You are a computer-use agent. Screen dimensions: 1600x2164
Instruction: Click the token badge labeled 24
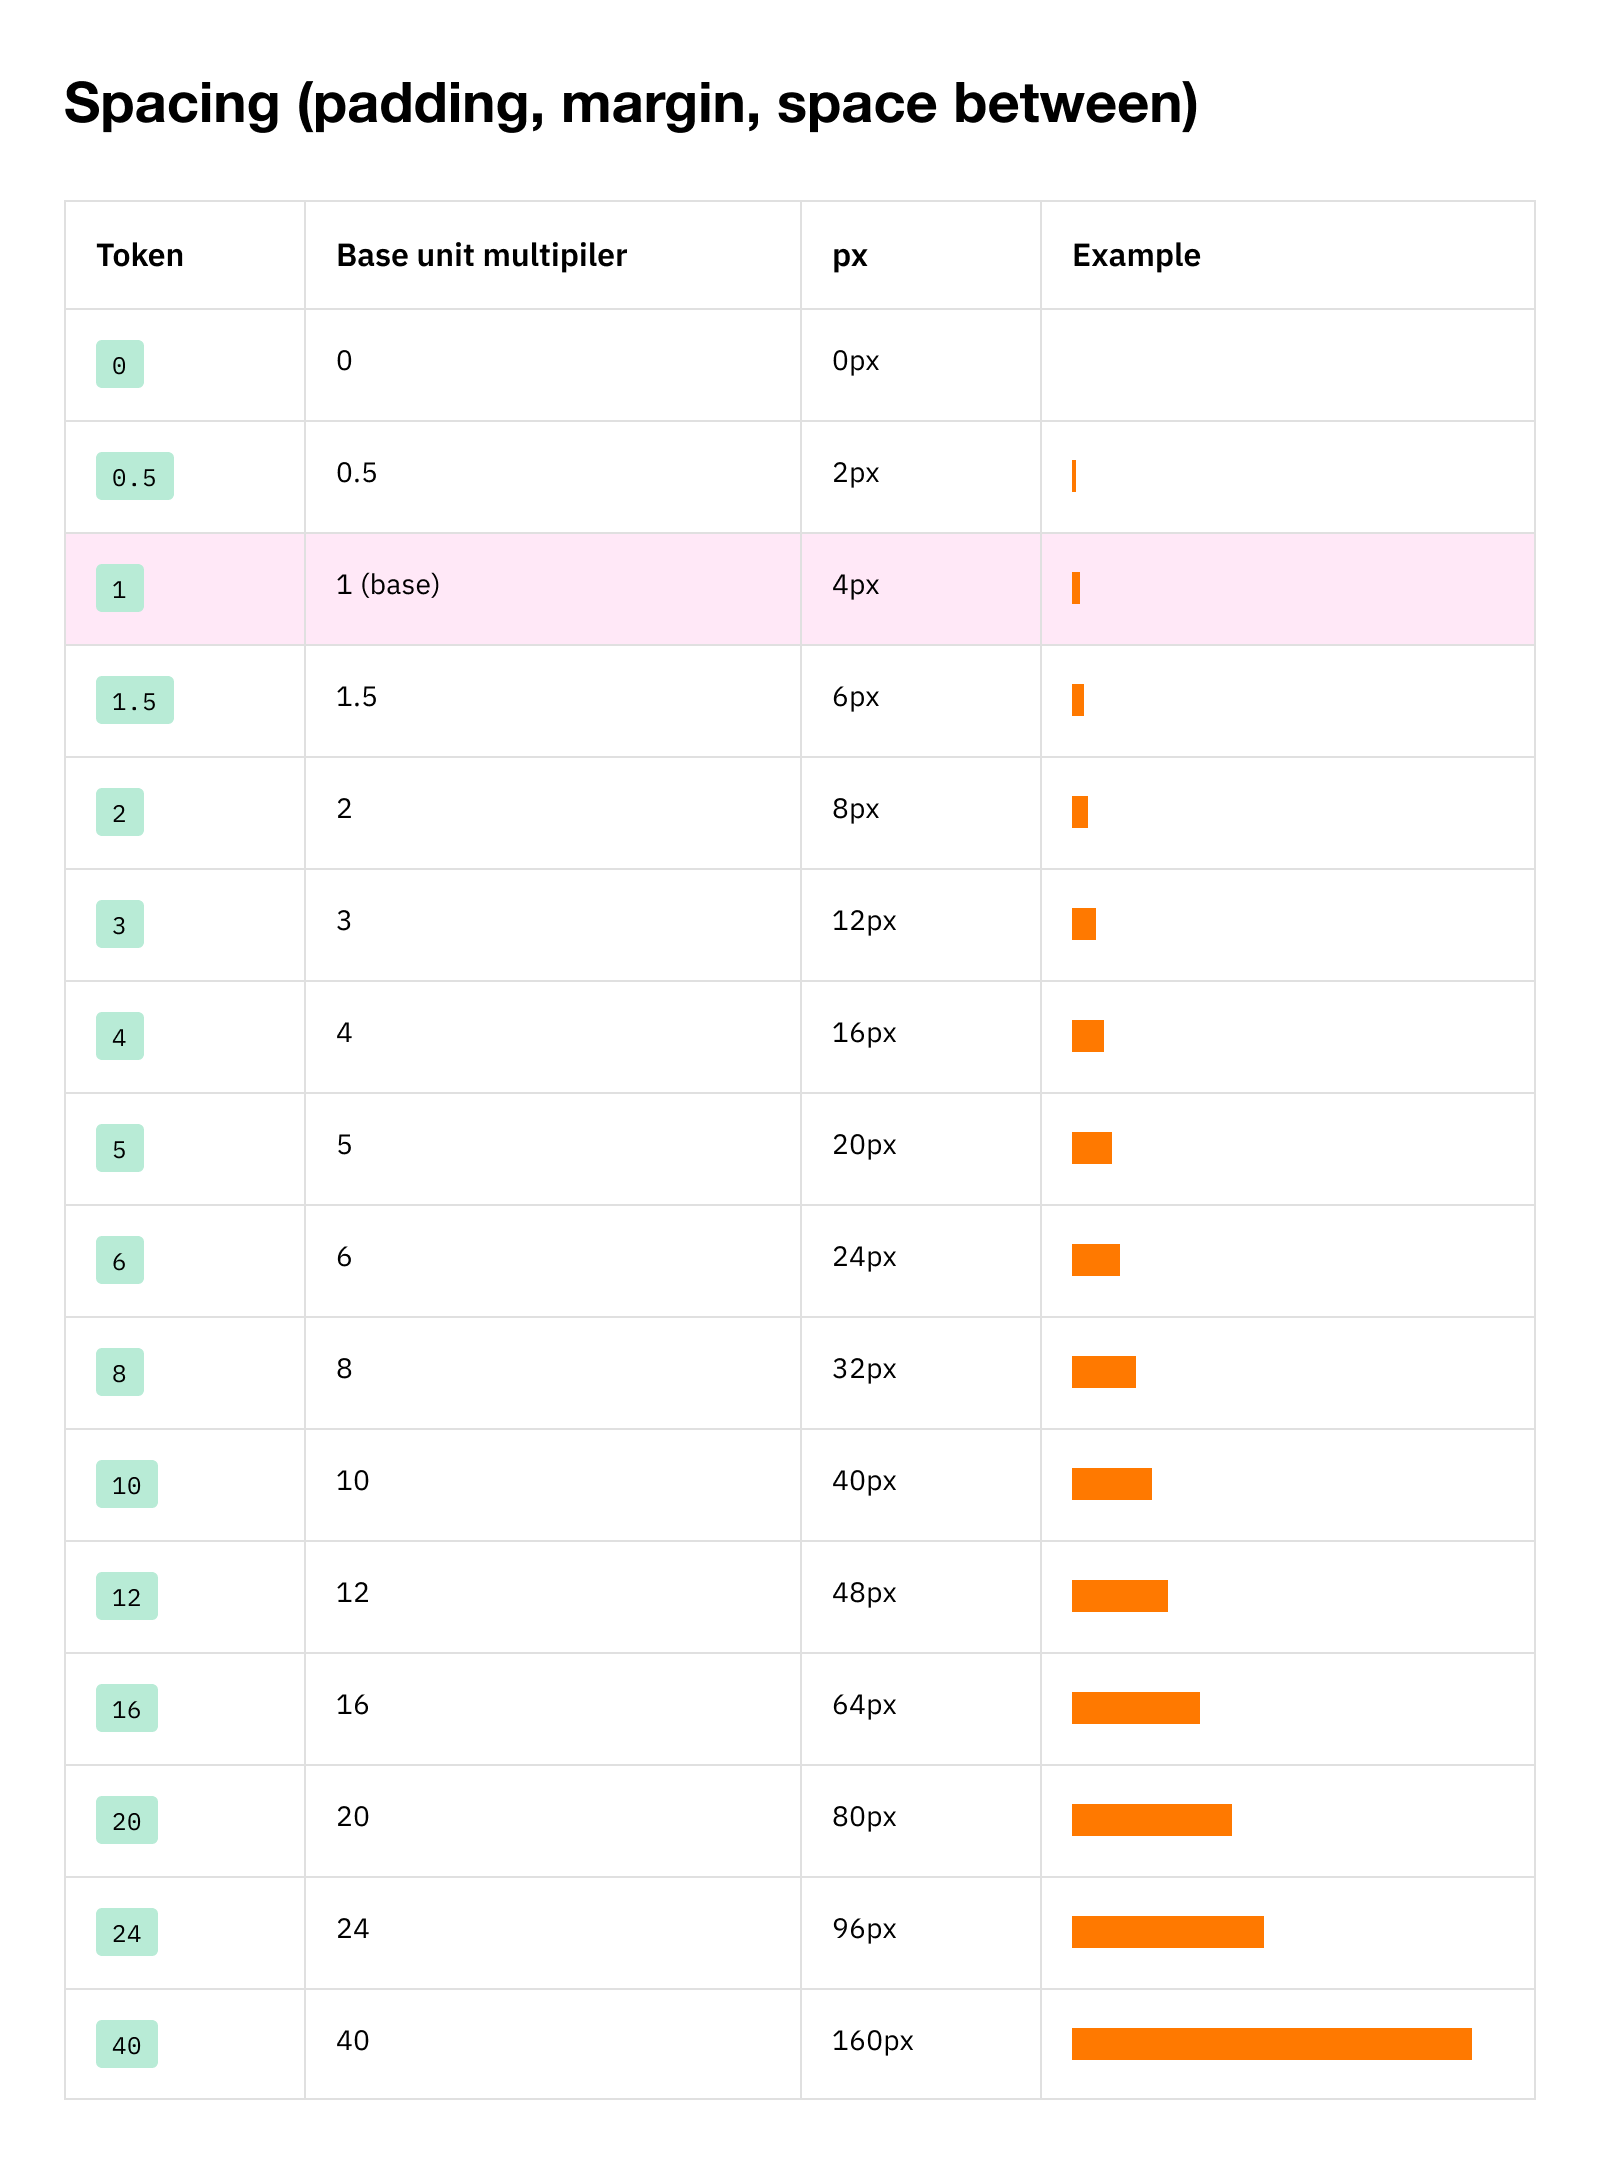pyautogui.click(x=126, y=1933)
